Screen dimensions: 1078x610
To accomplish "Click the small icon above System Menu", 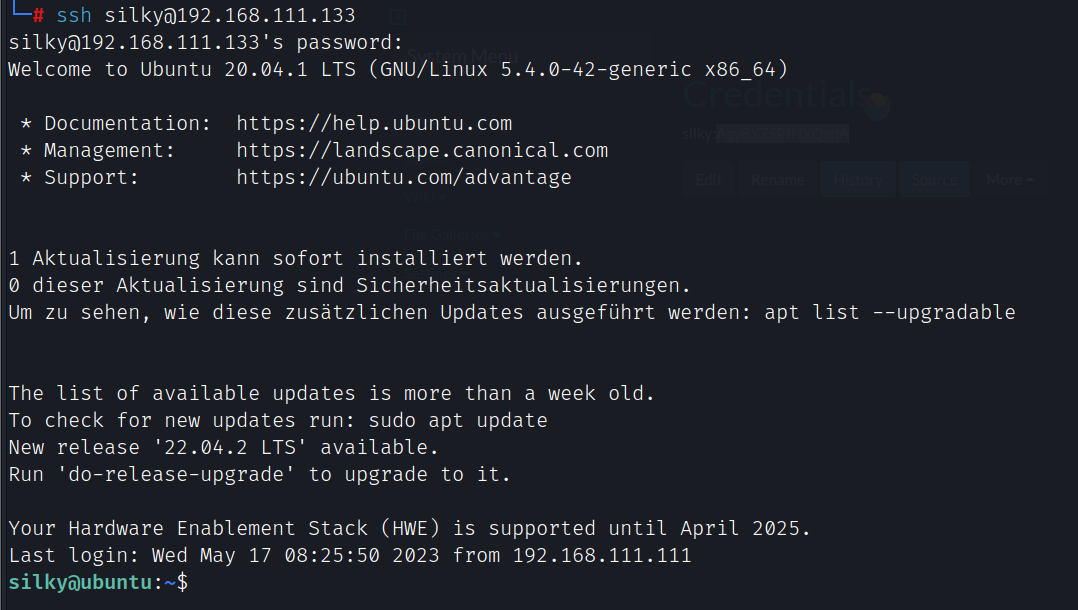I will (x=396, y=17).
